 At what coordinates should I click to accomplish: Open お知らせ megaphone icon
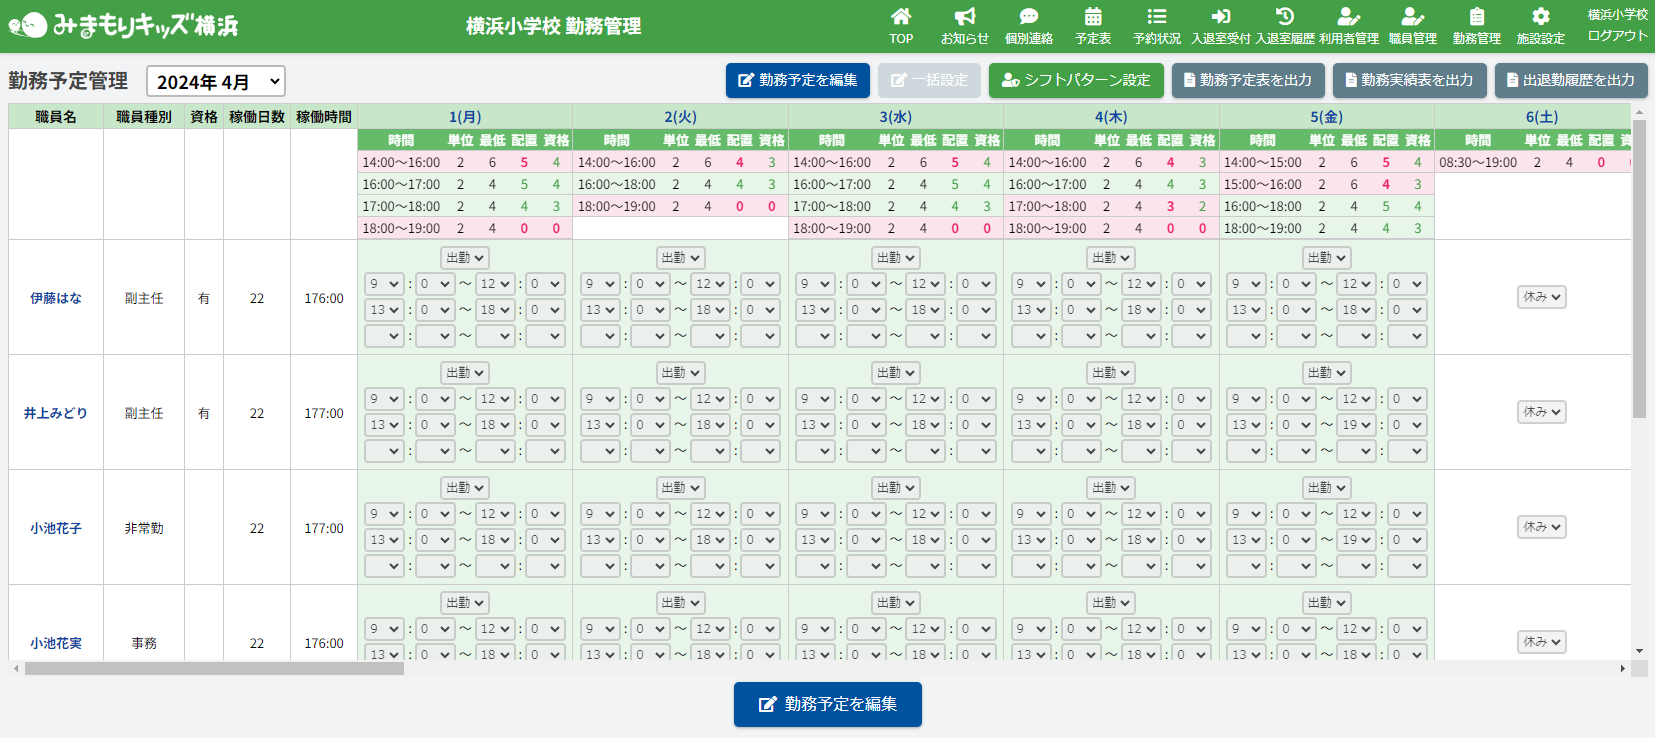coord(964,17)
